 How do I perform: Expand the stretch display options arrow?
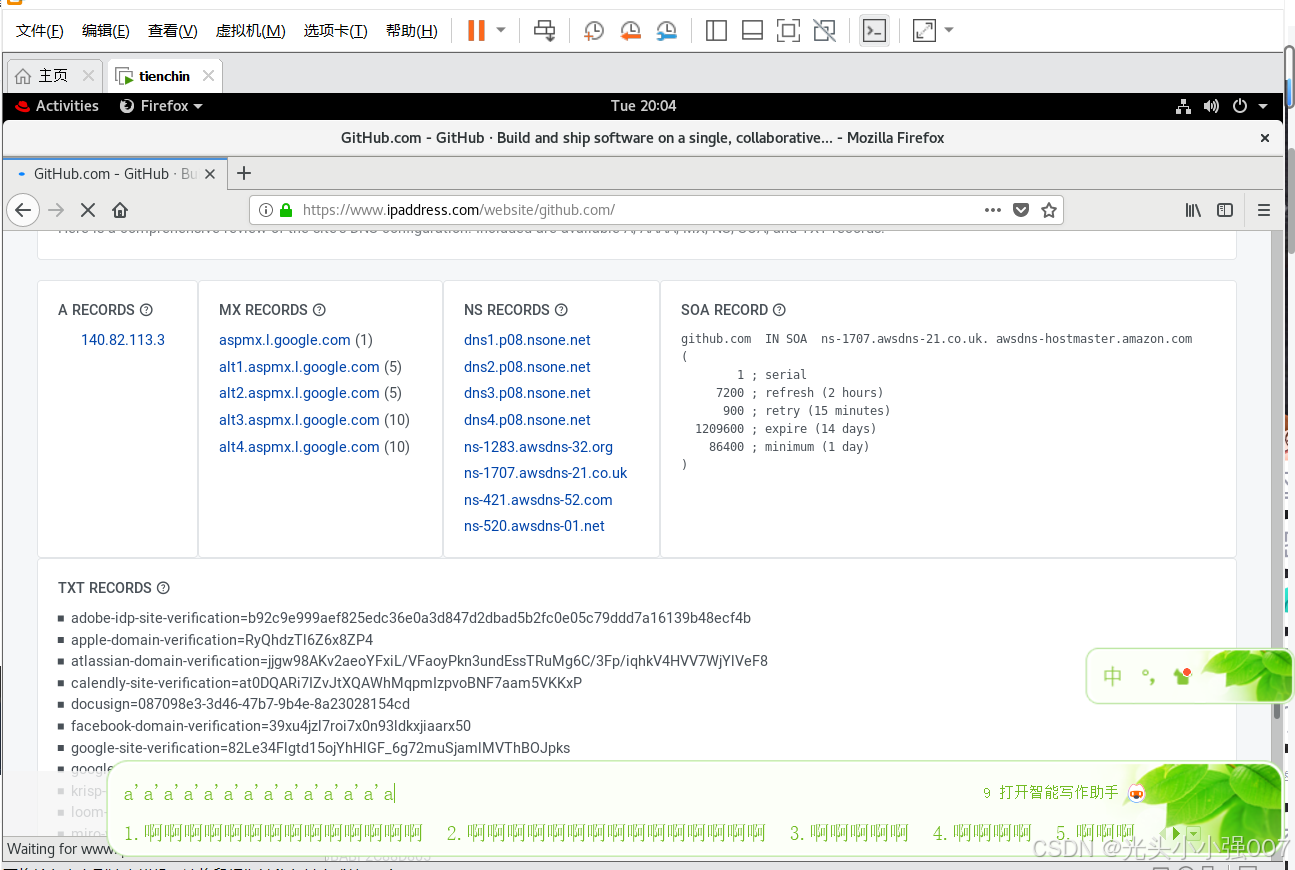(x=949, y=30)
